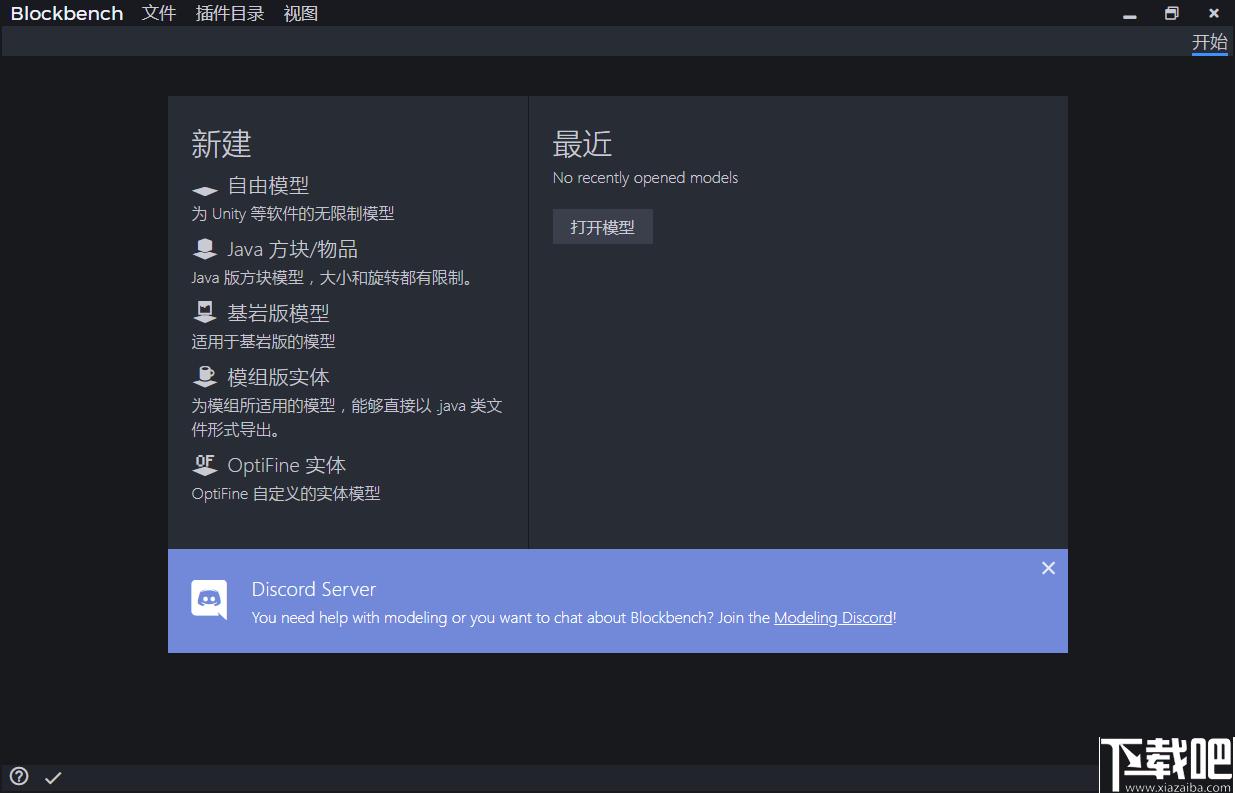
Task: Open the 视图 menu
Action: (x=301, y=13)
